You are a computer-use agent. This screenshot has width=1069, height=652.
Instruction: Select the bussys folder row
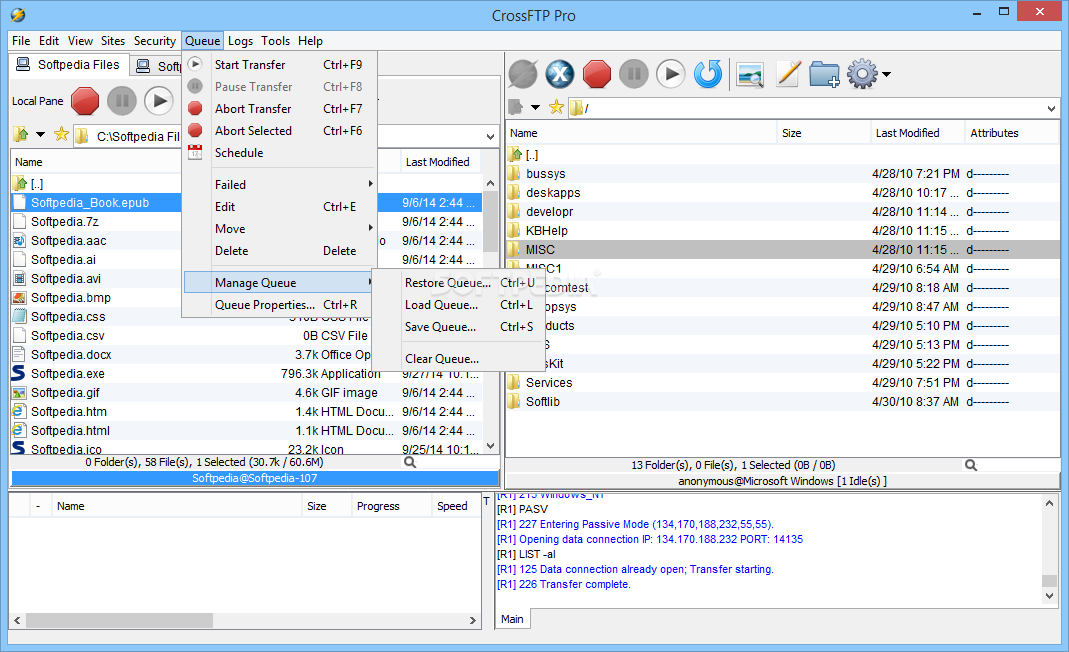coord(783,174)
